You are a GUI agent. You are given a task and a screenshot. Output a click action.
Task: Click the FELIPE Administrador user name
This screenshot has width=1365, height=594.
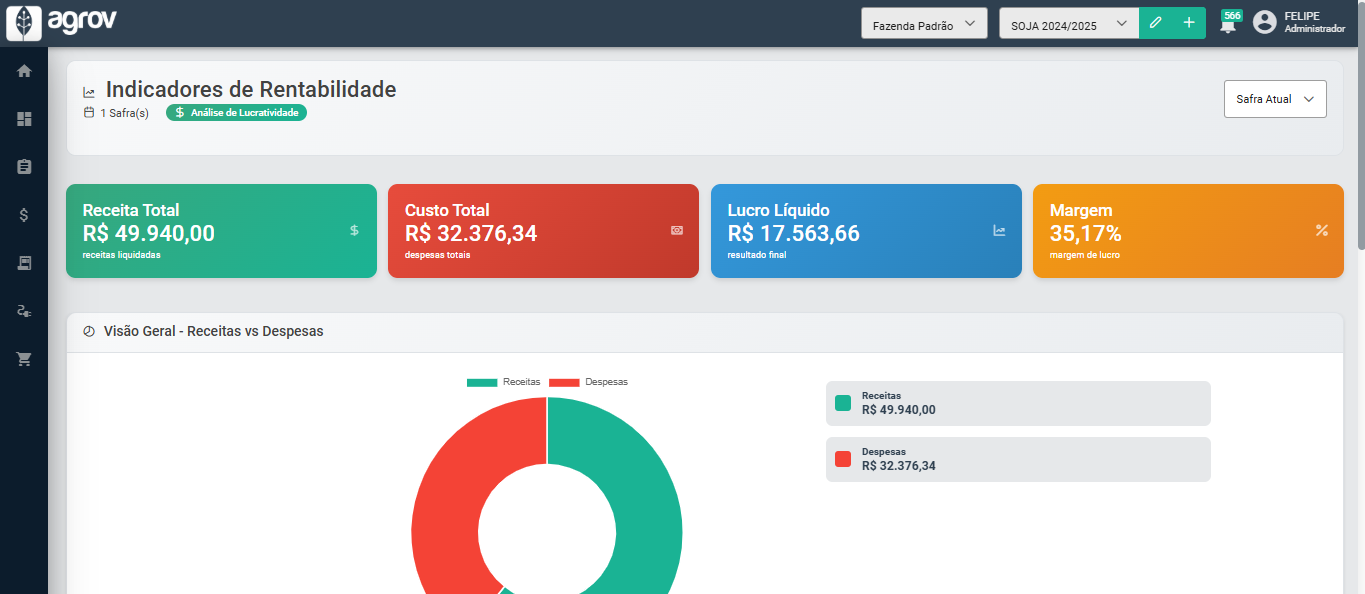(x=1314, y=23)
